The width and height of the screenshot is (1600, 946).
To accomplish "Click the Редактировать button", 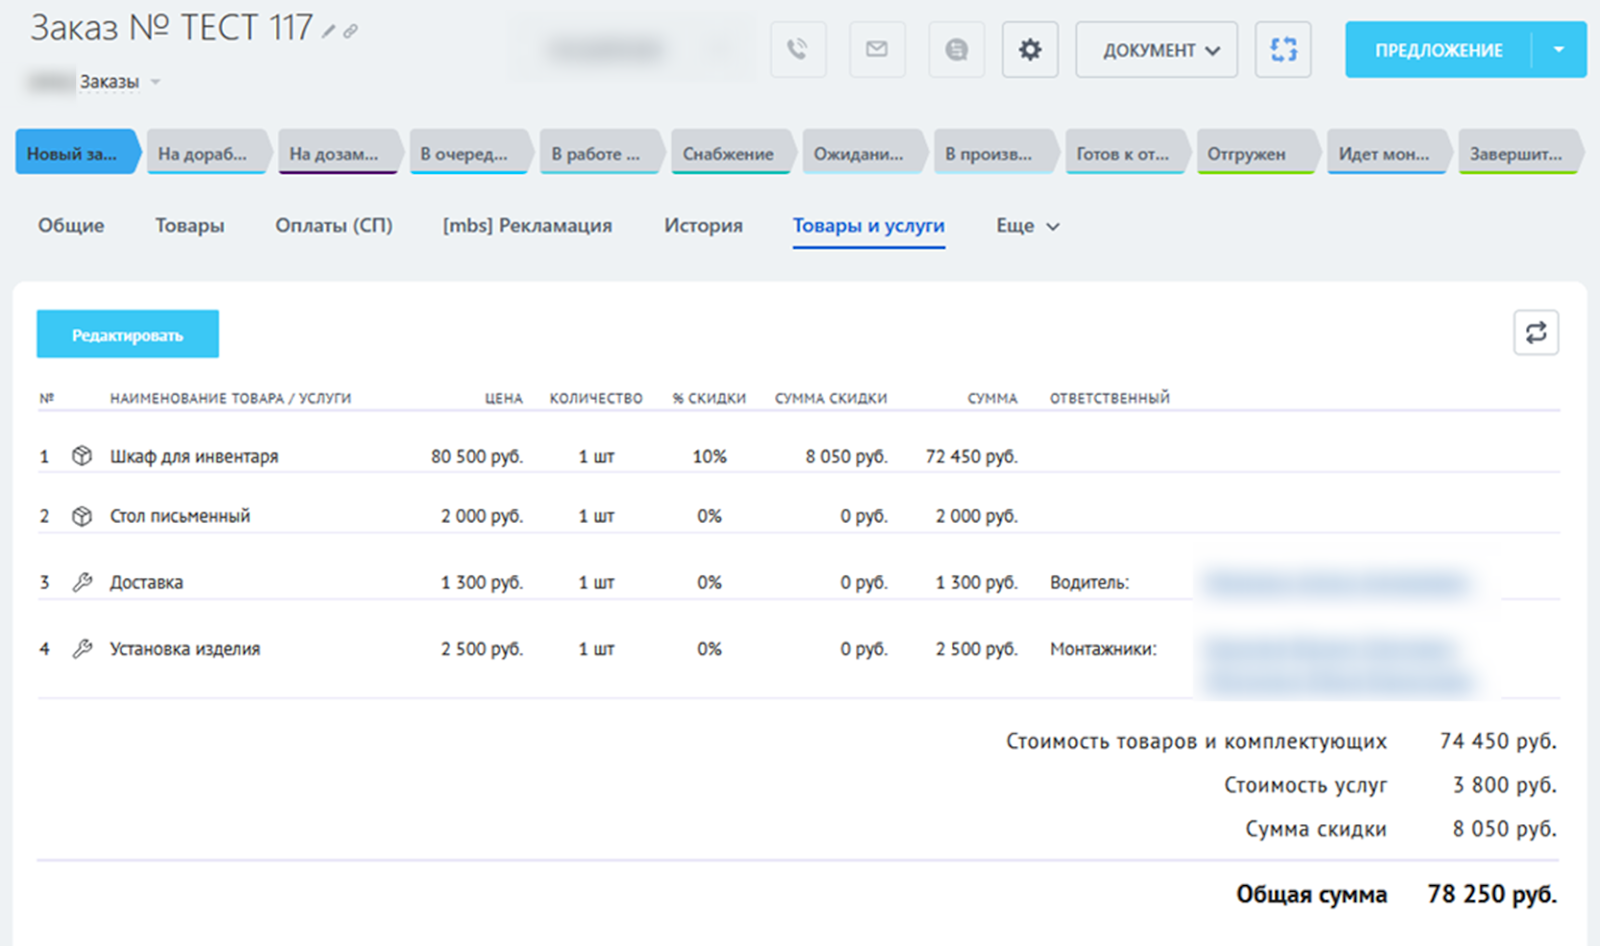I will [128, 334].
